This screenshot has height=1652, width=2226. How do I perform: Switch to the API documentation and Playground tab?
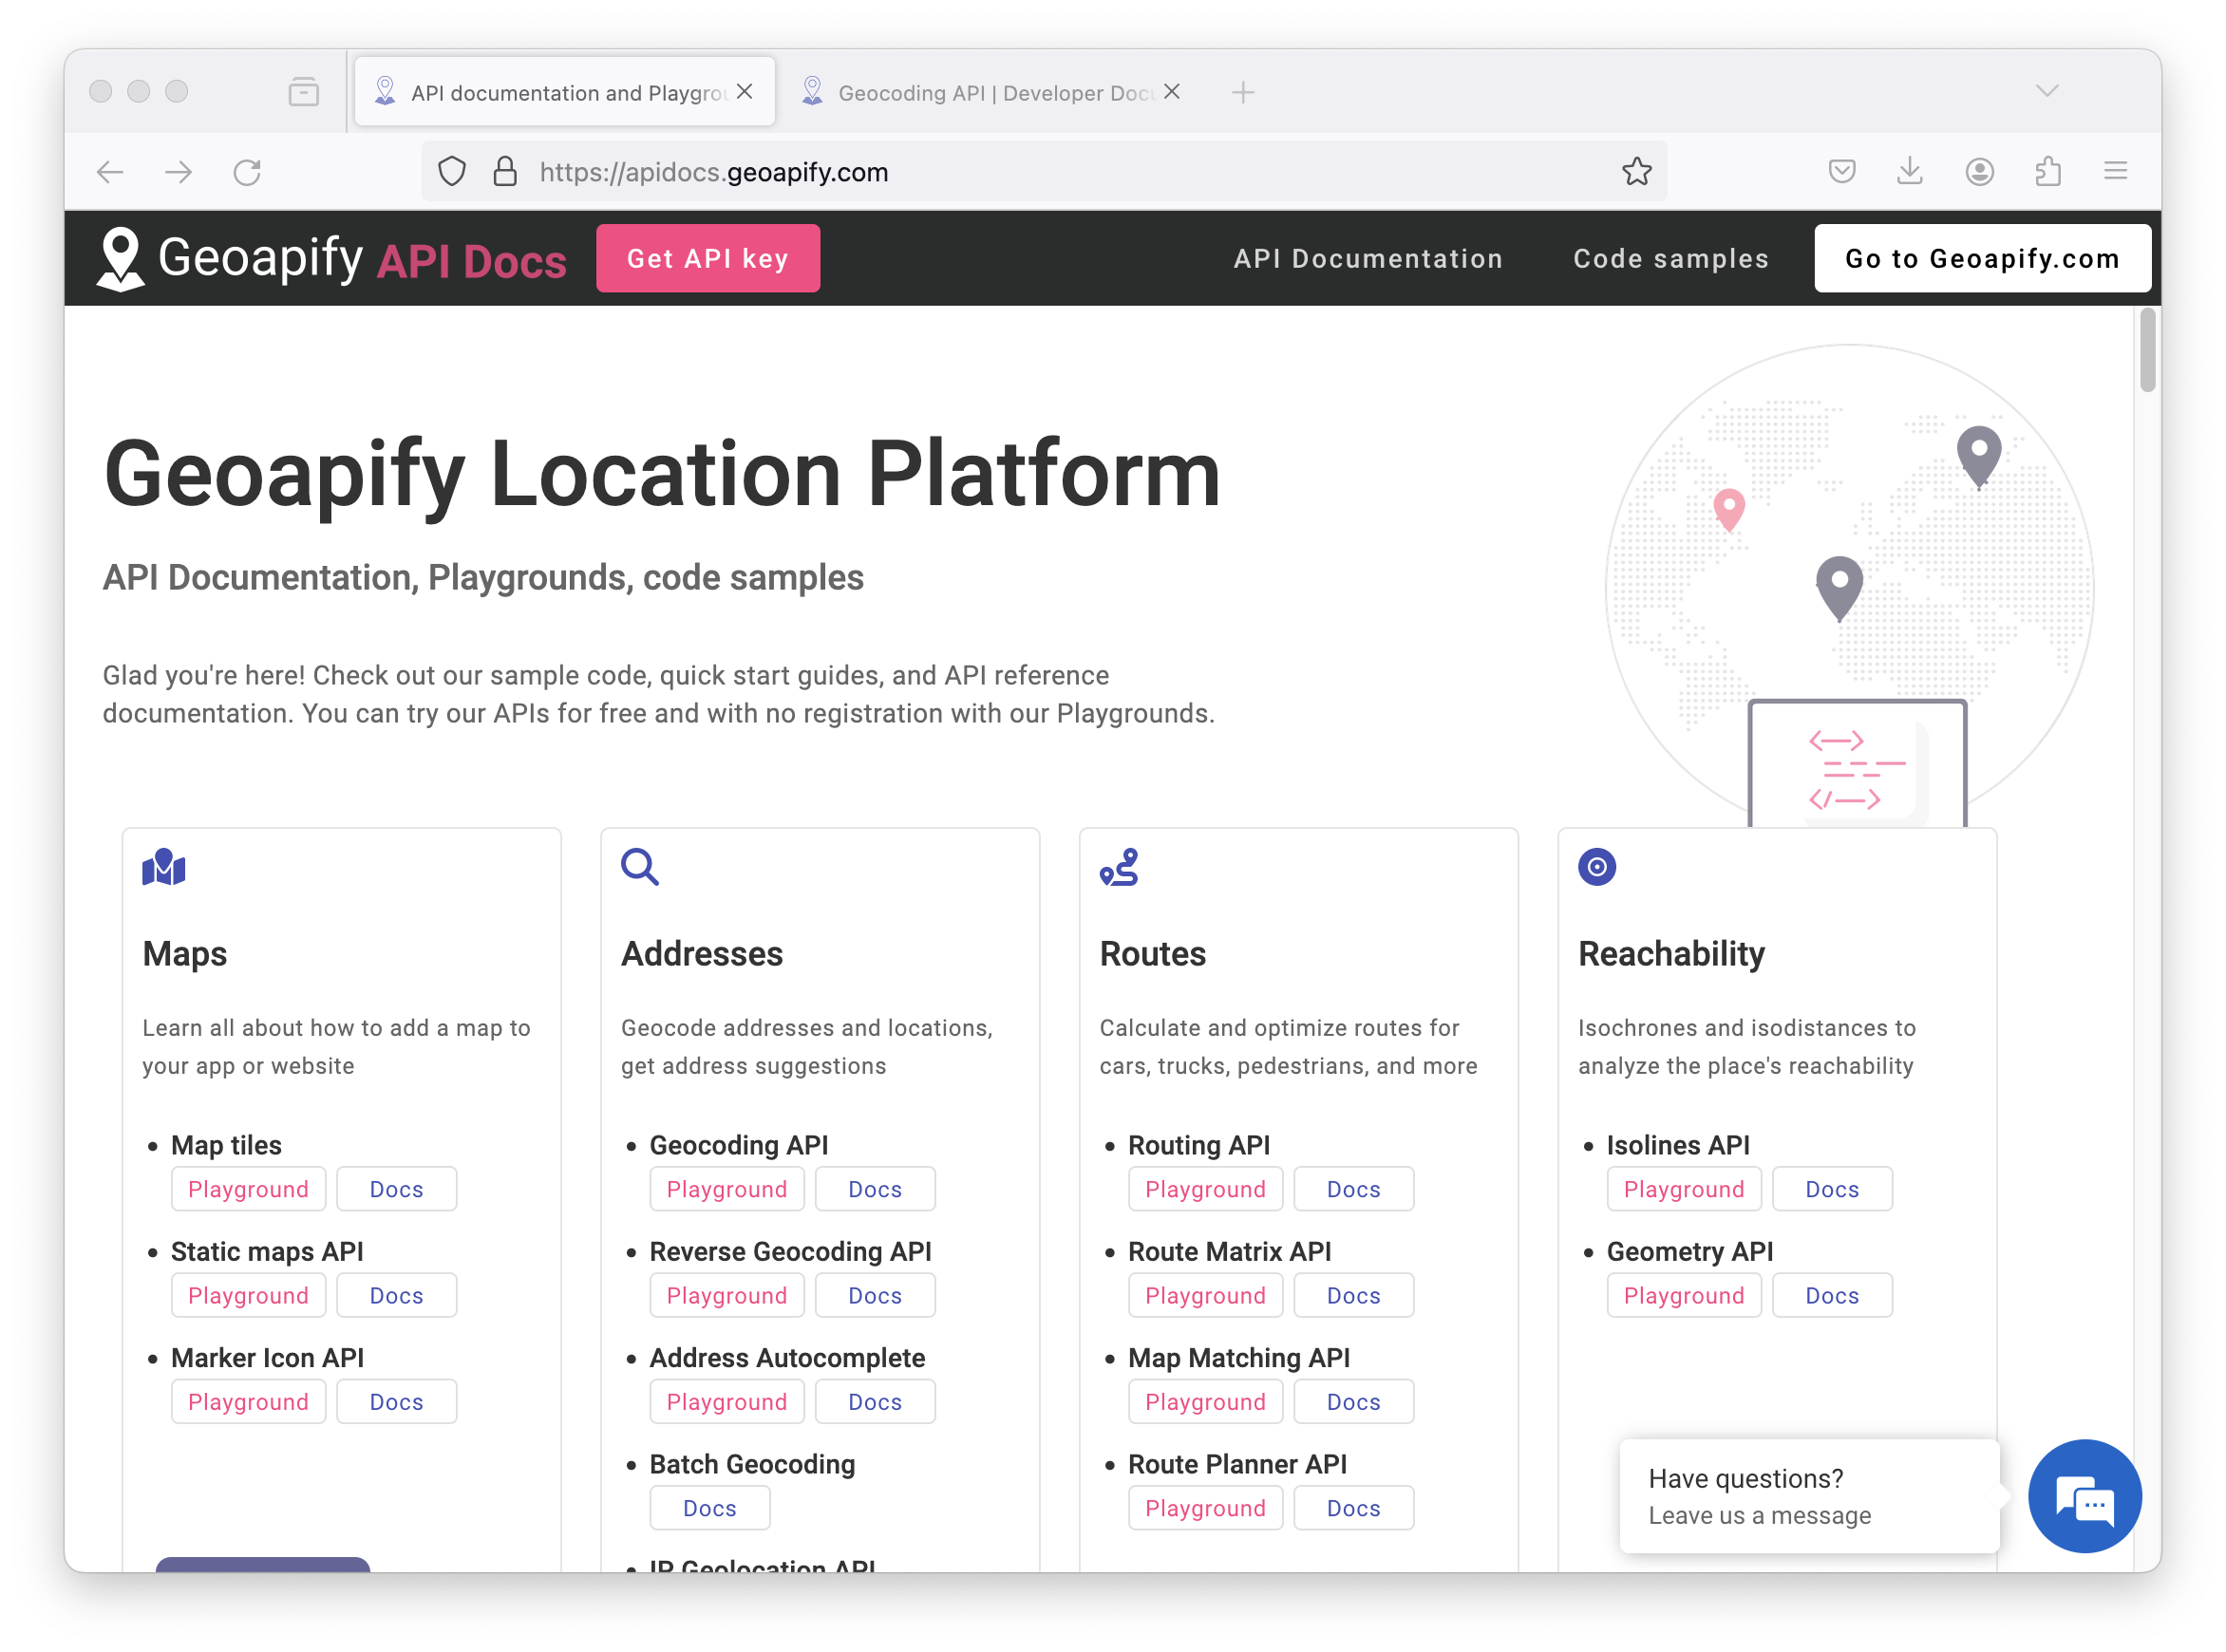(565, 92)
